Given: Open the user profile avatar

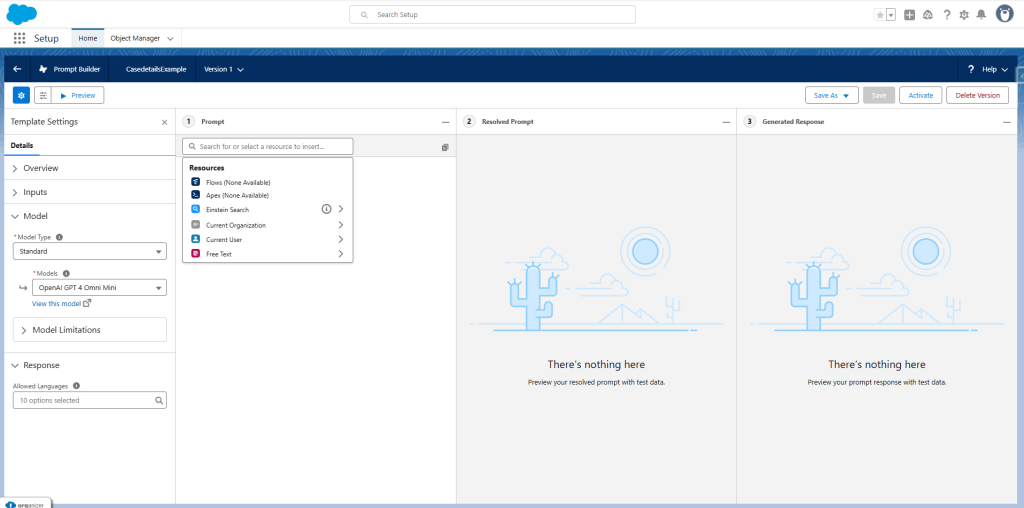Looking at the screenshot, I should coord(1004,14).
